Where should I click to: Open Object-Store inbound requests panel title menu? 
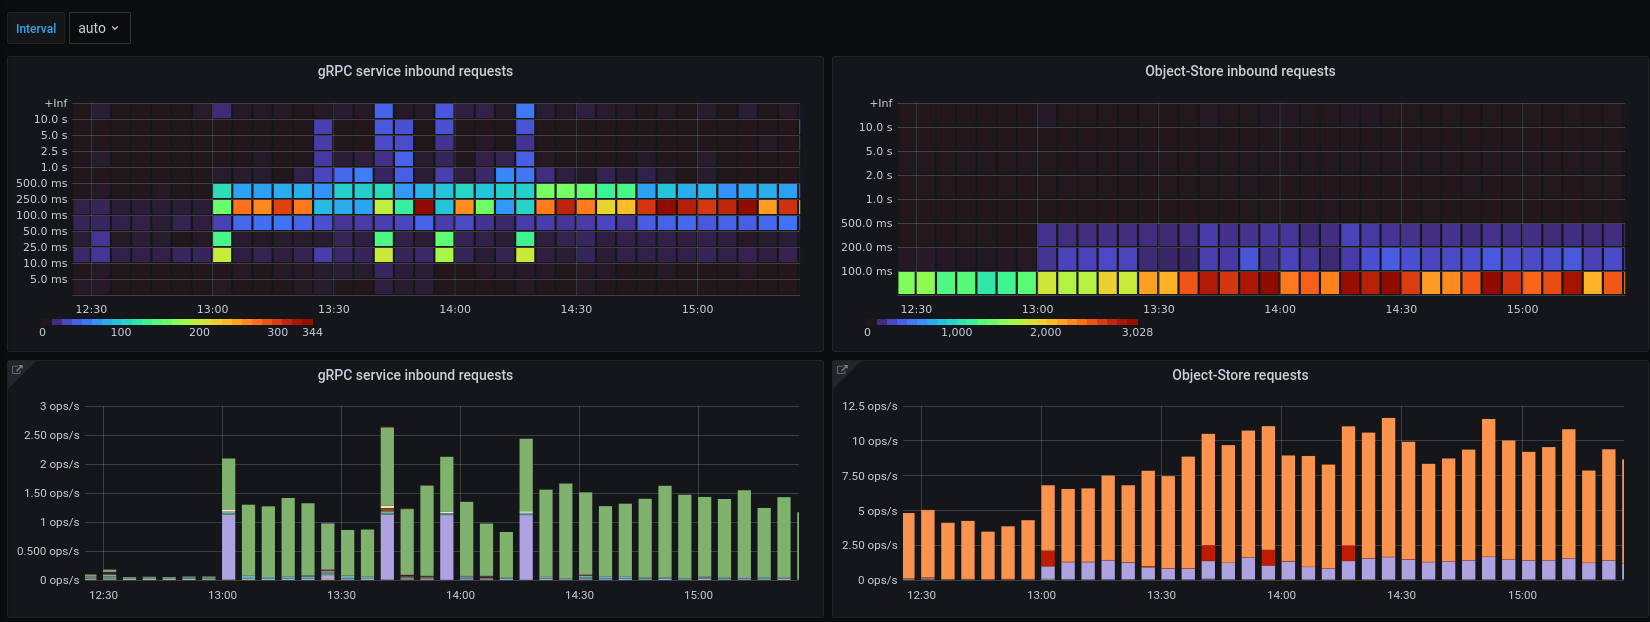click(1240, 71)
